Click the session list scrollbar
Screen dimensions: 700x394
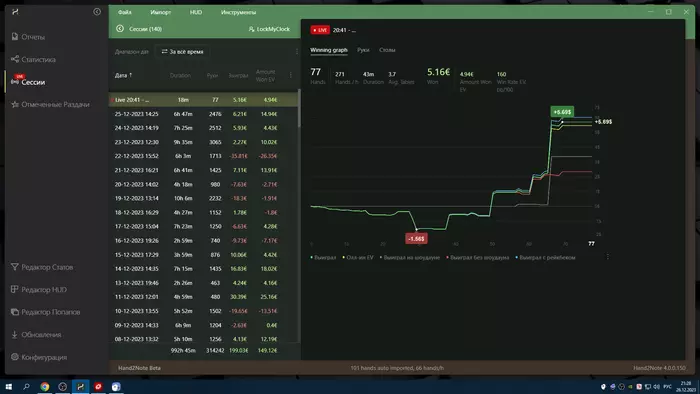coord(299,108)
